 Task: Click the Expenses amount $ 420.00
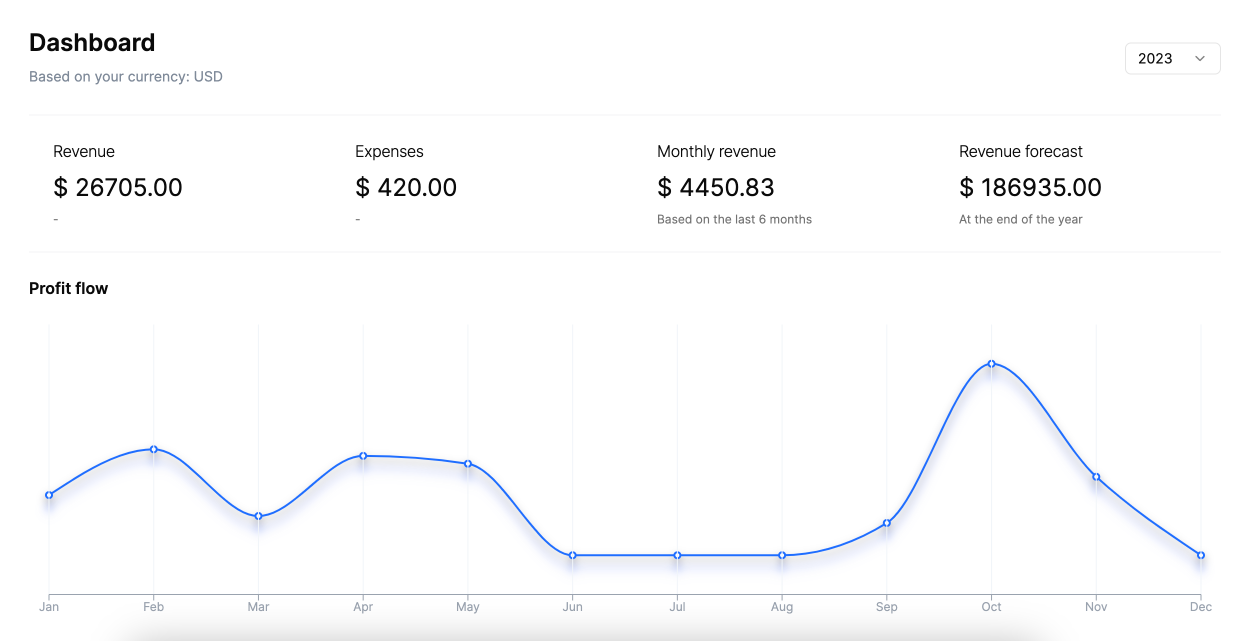(x=406, y=188)
